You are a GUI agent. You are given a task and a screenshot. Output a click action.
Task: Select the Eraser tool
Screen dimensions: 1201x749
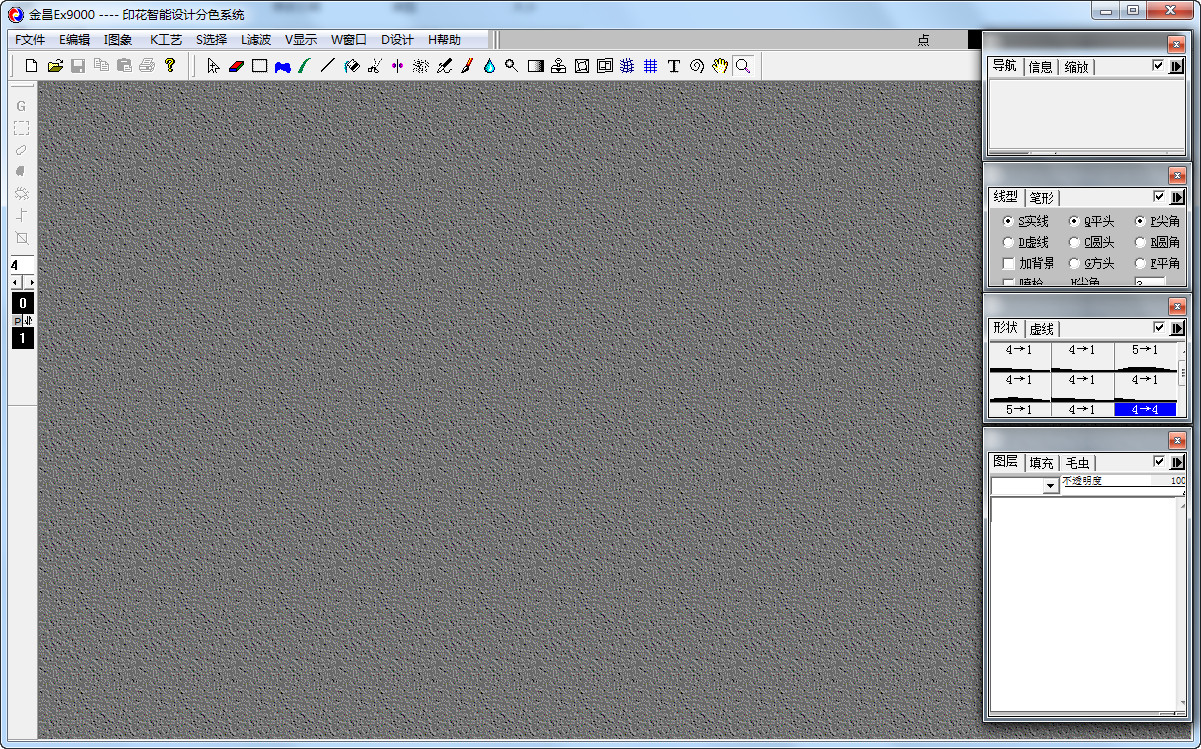coord(236,66)
